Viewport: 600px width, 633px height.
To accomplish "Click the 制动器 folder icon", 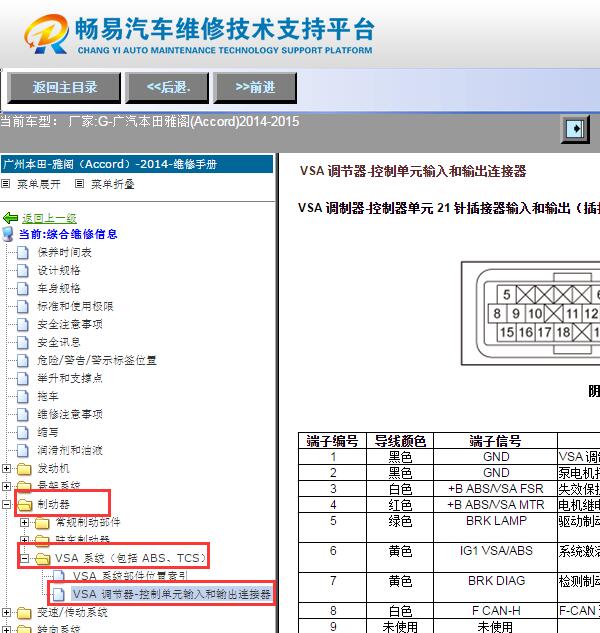I will (x=24, y=505).
